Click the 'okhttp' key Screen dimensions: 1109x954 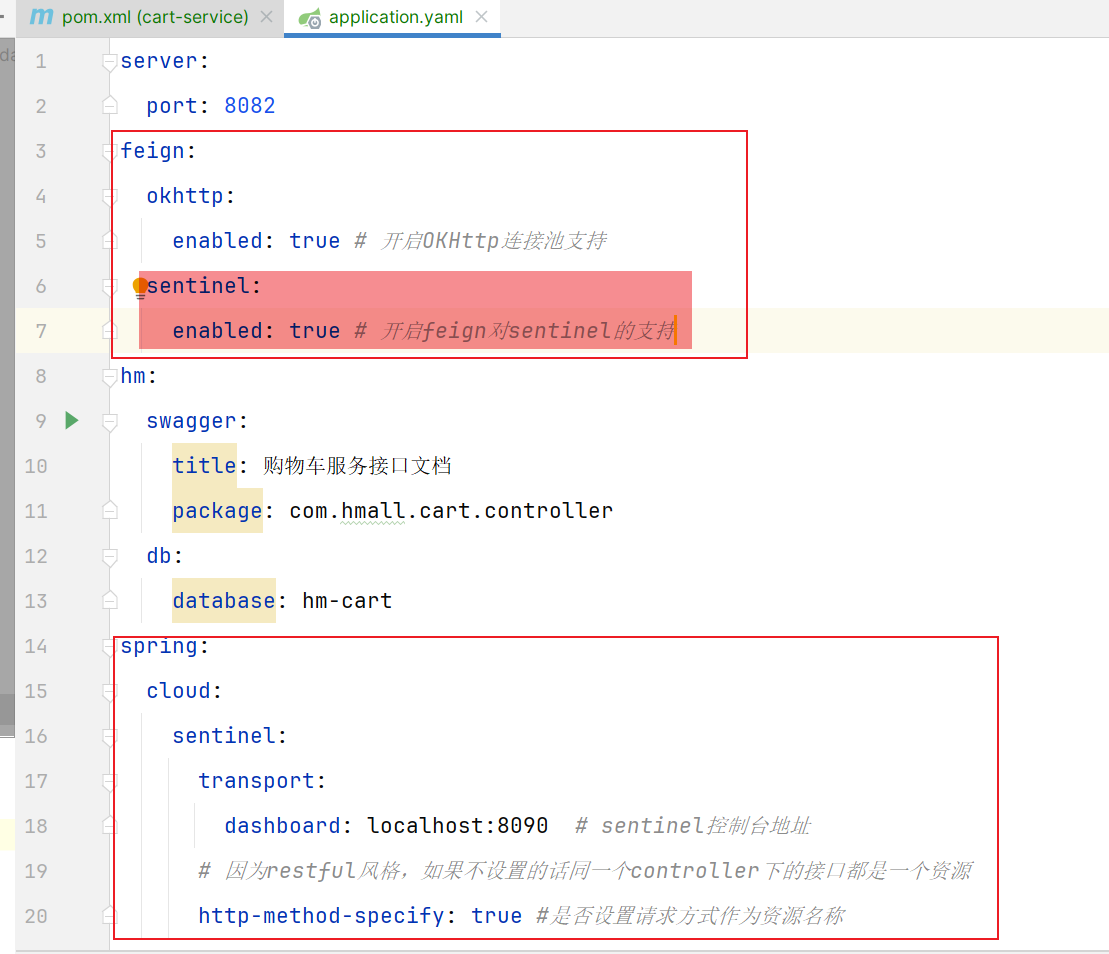click(185, 196)
